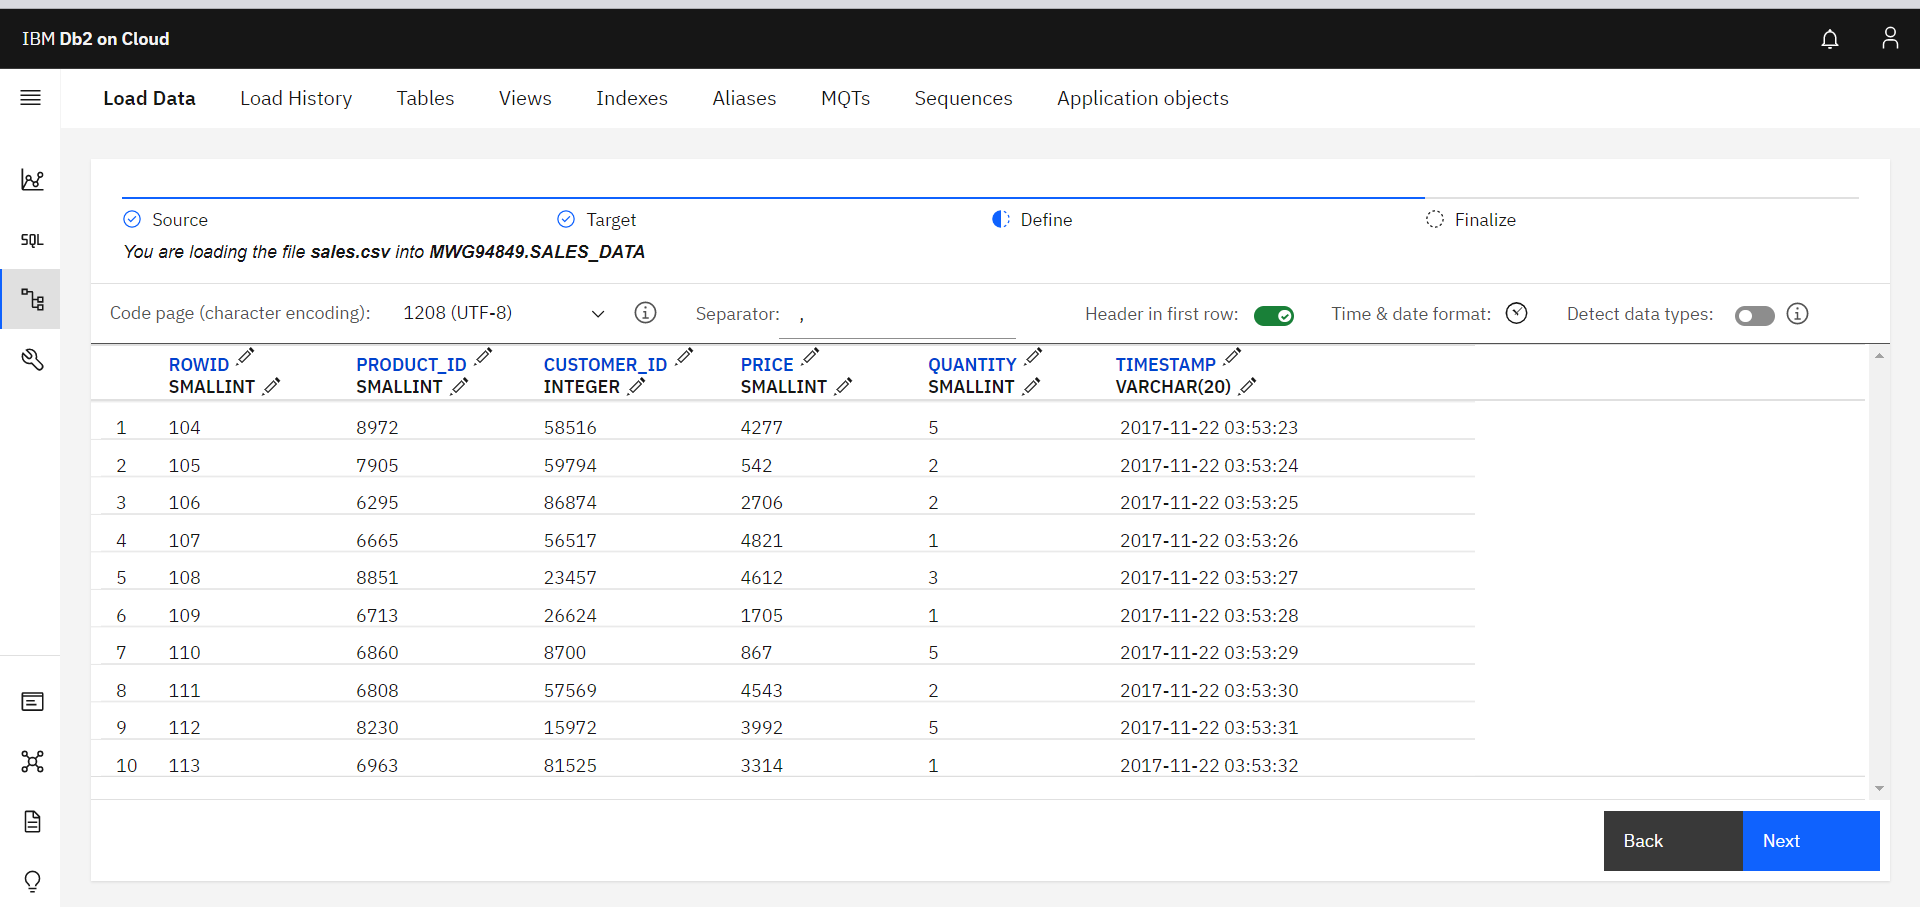Edit the ROWID SMALLINT data type
This screenshot has width=1920, height=907.
[271, 386]
